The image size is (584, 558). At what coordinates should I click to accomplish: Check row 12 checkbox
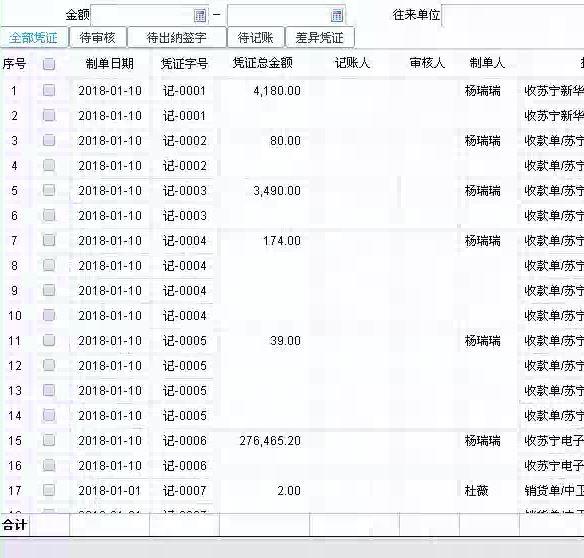[x=49, y=365]
